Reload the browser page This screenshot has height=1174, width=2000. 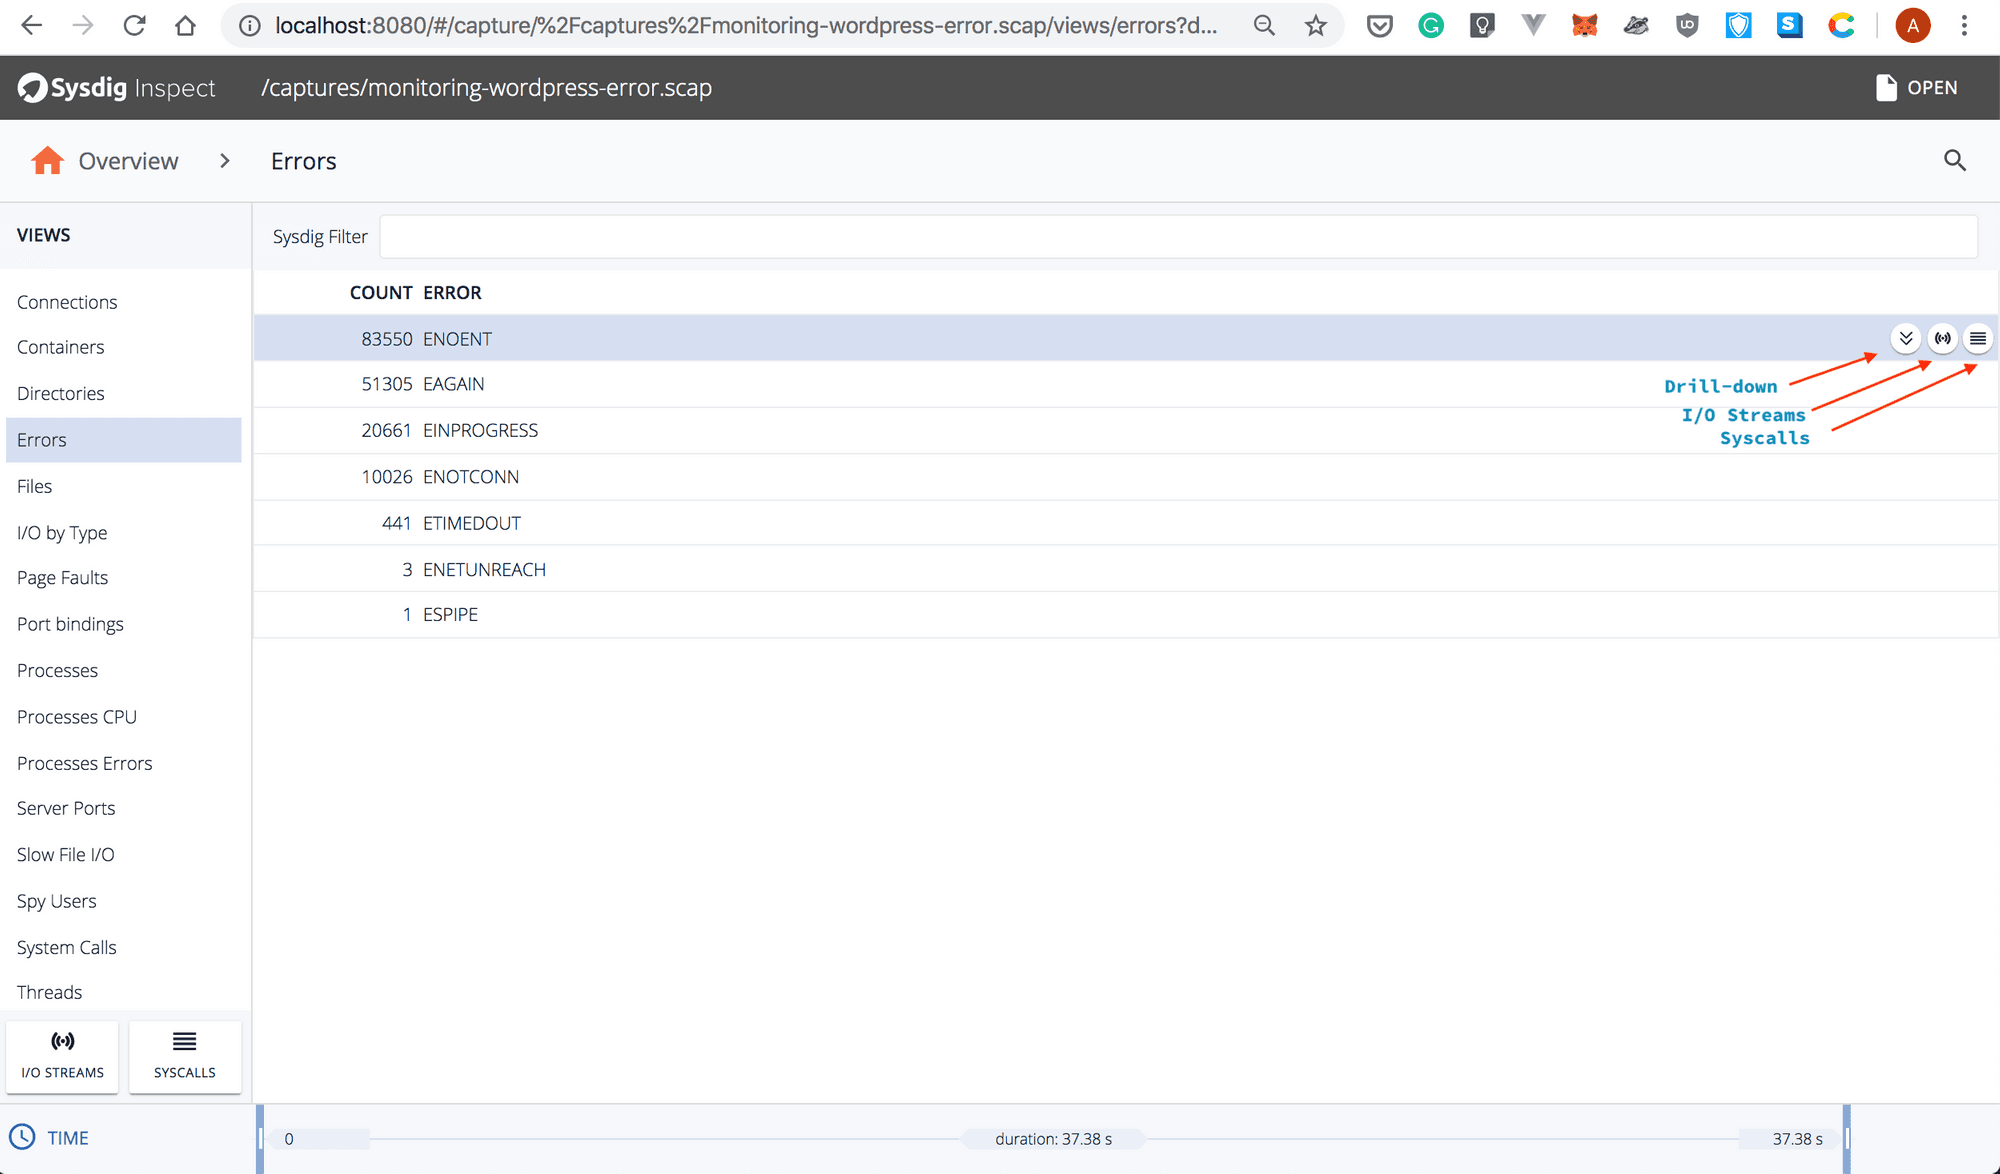(x=134, y=26)
